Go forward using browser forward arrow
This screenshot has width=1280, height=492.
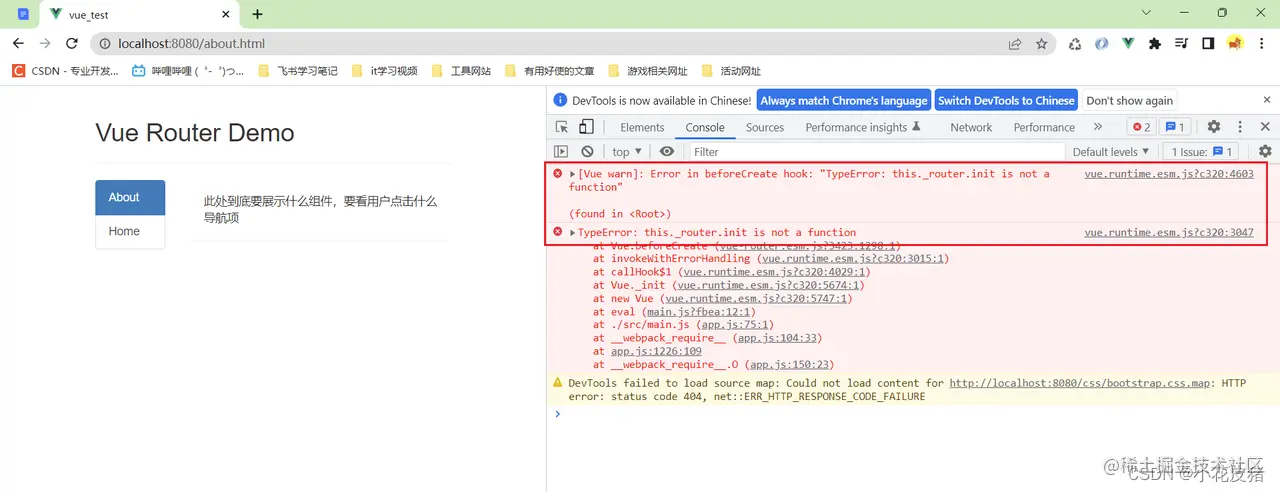point(45,44)
